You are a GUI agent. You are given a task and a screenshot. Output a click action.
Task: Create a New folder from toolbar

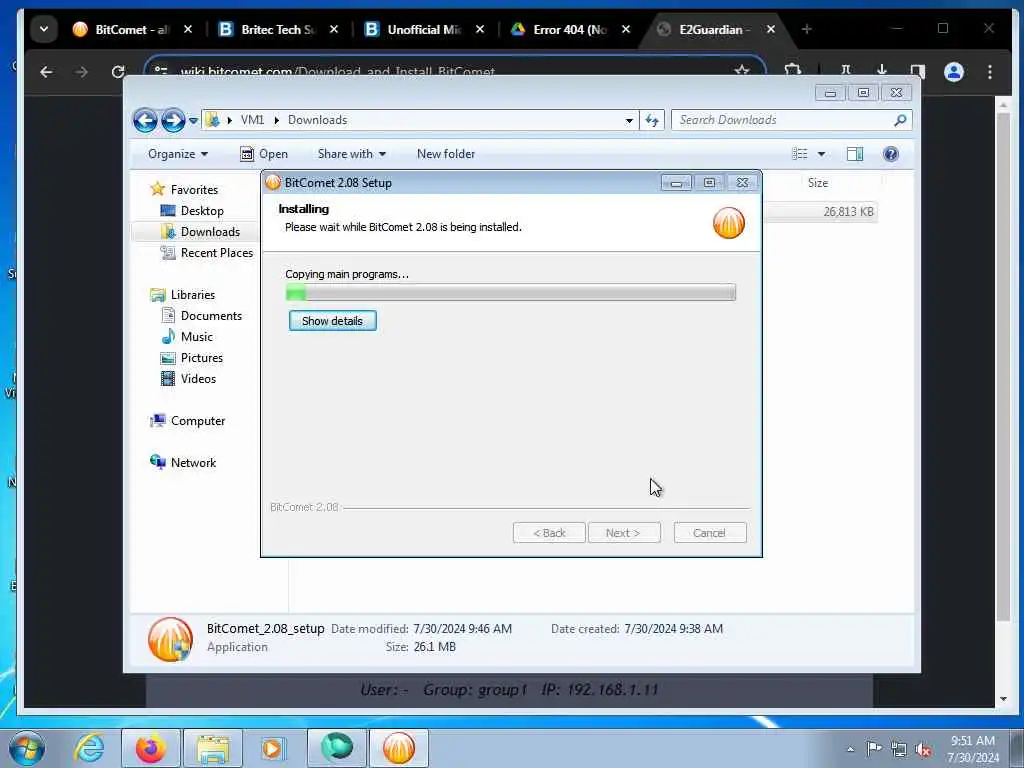click(446, 154)
